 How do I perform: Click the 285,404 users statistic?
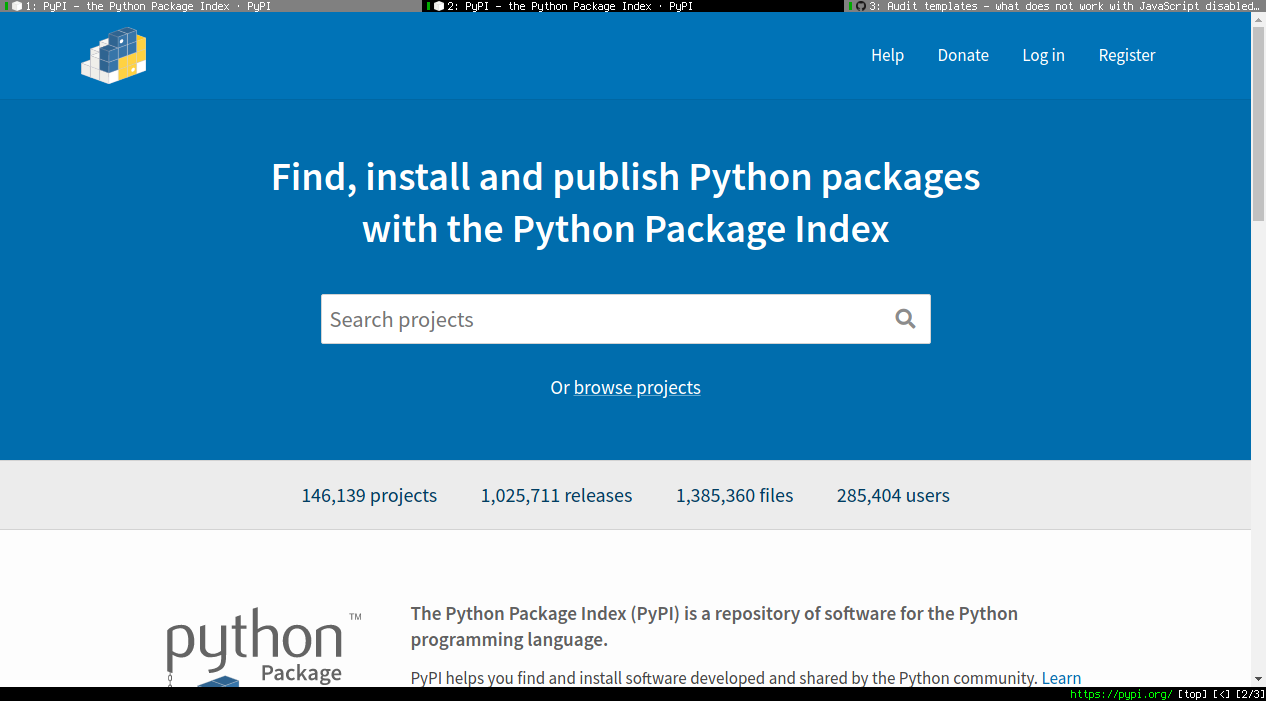pos(893,495)
